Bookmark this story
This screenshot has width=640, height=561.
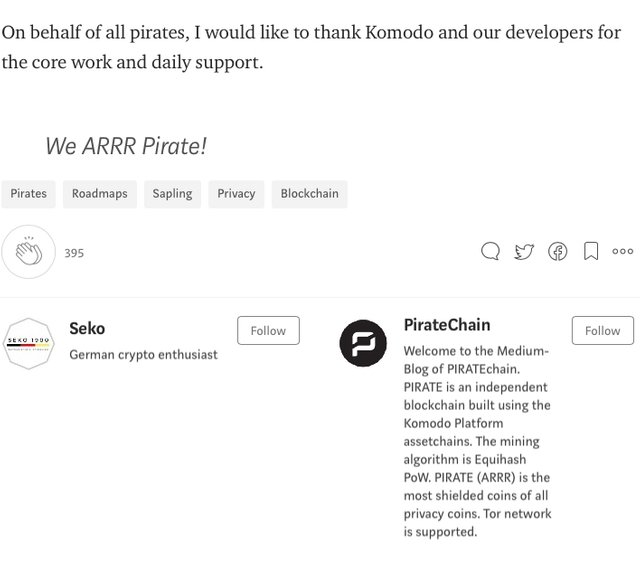click(x=591, y=251)
